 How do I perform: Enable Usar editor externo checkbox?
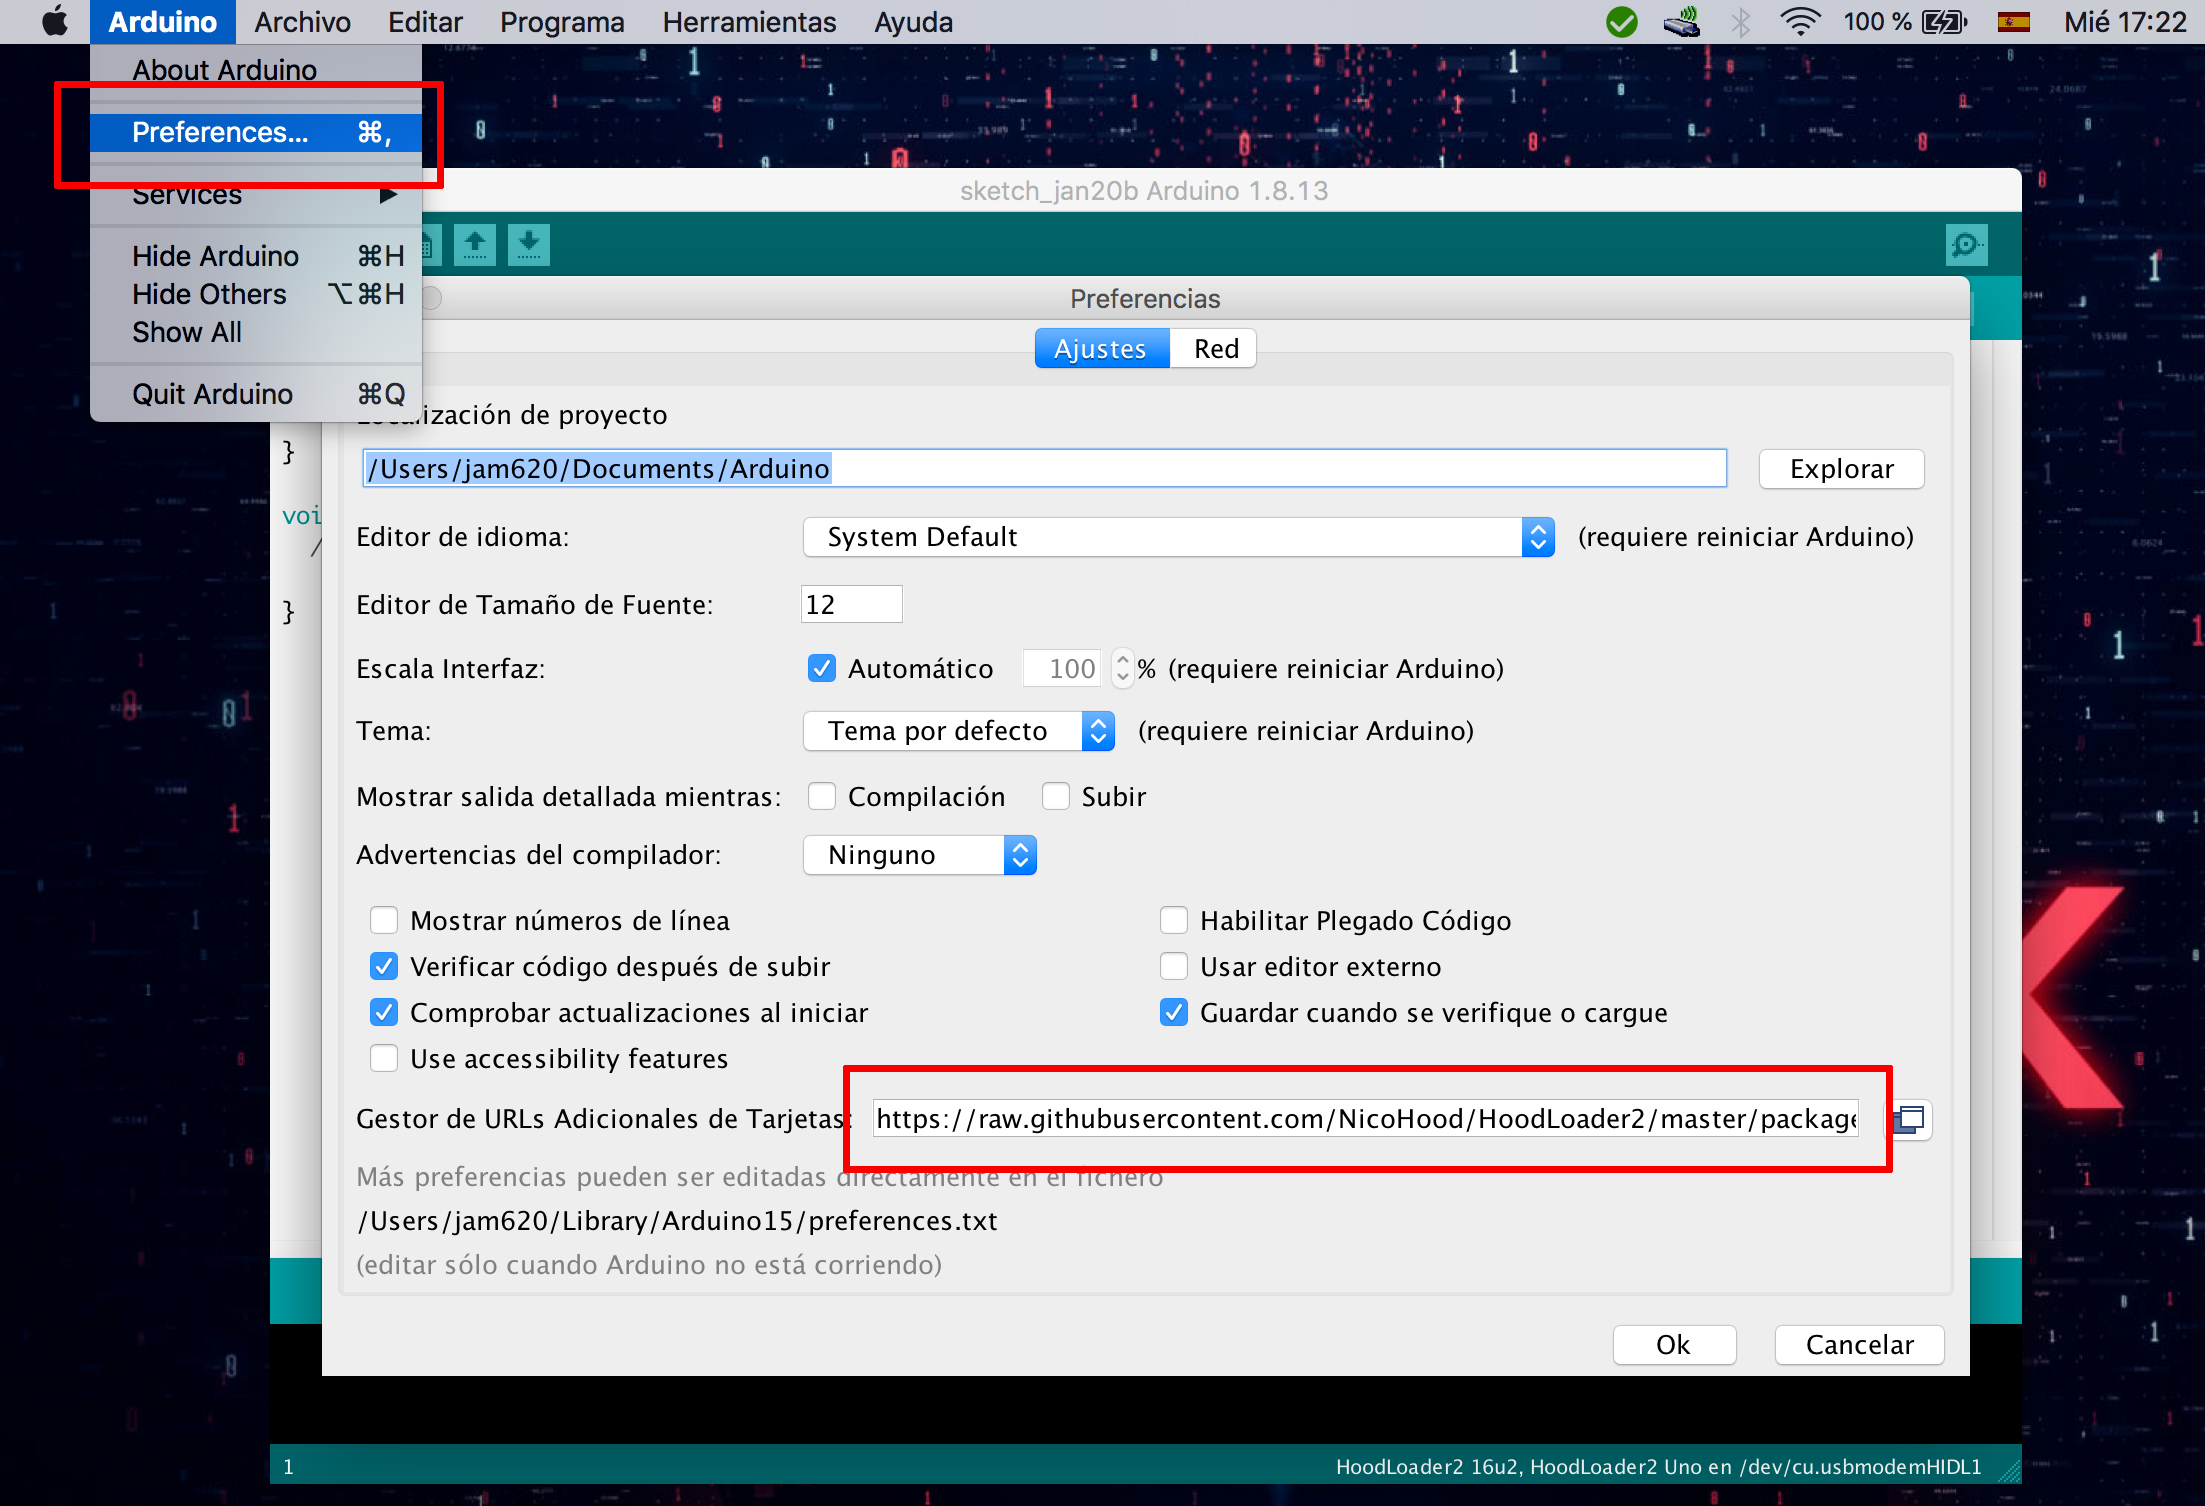pos(1174,966)
